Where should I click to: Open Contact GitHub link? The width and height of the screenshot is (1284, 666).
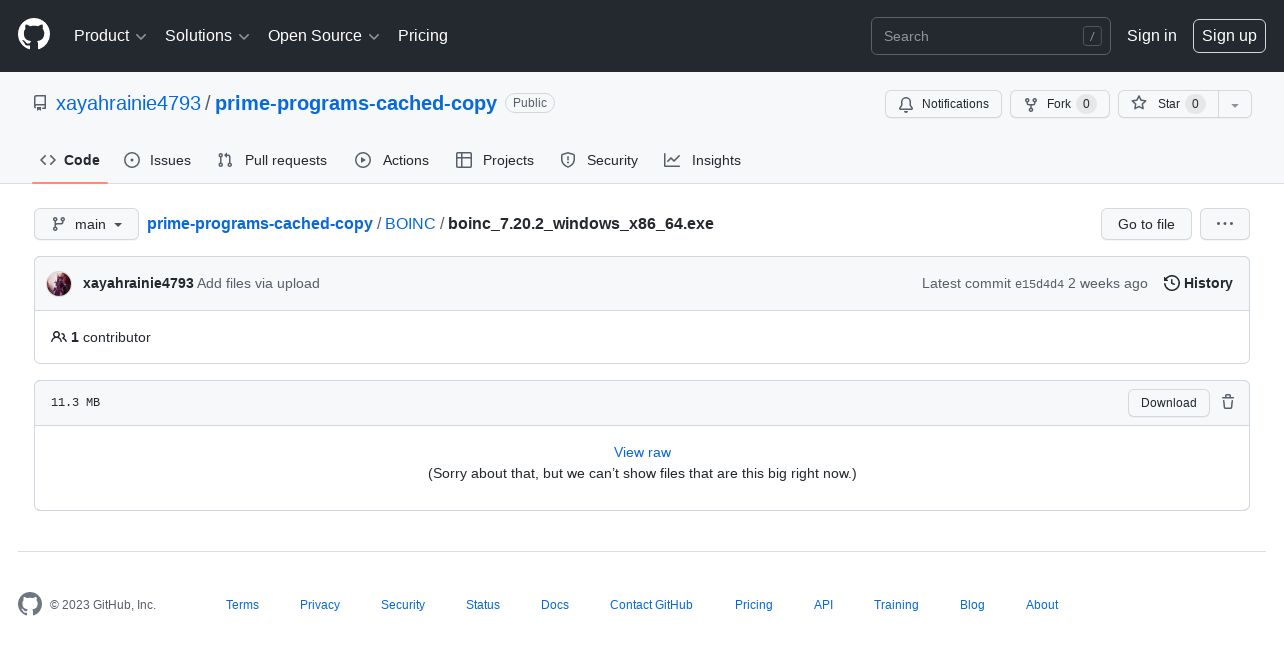coord(651,605)
